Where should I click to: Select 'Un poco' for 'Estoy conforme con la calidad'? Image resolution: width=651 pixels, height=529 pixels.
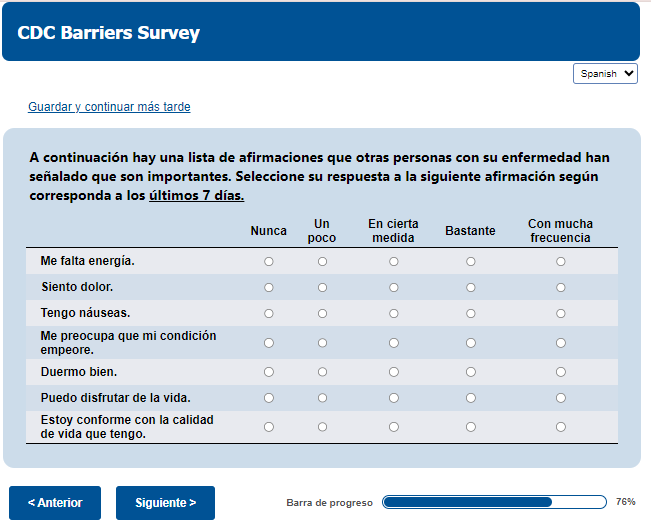[x=322, y=427]
